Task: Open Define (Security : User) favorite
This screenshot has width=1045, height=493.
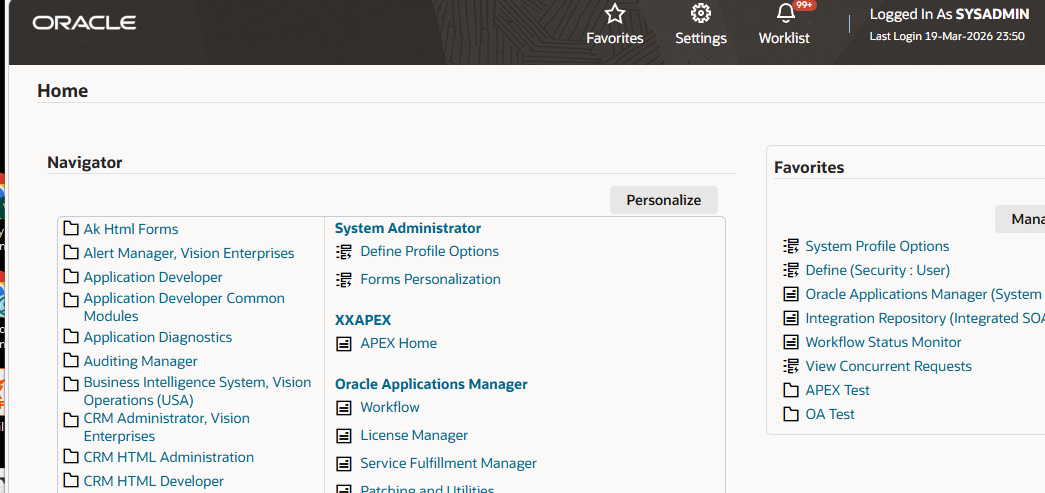Action: [x=877, y=270]
